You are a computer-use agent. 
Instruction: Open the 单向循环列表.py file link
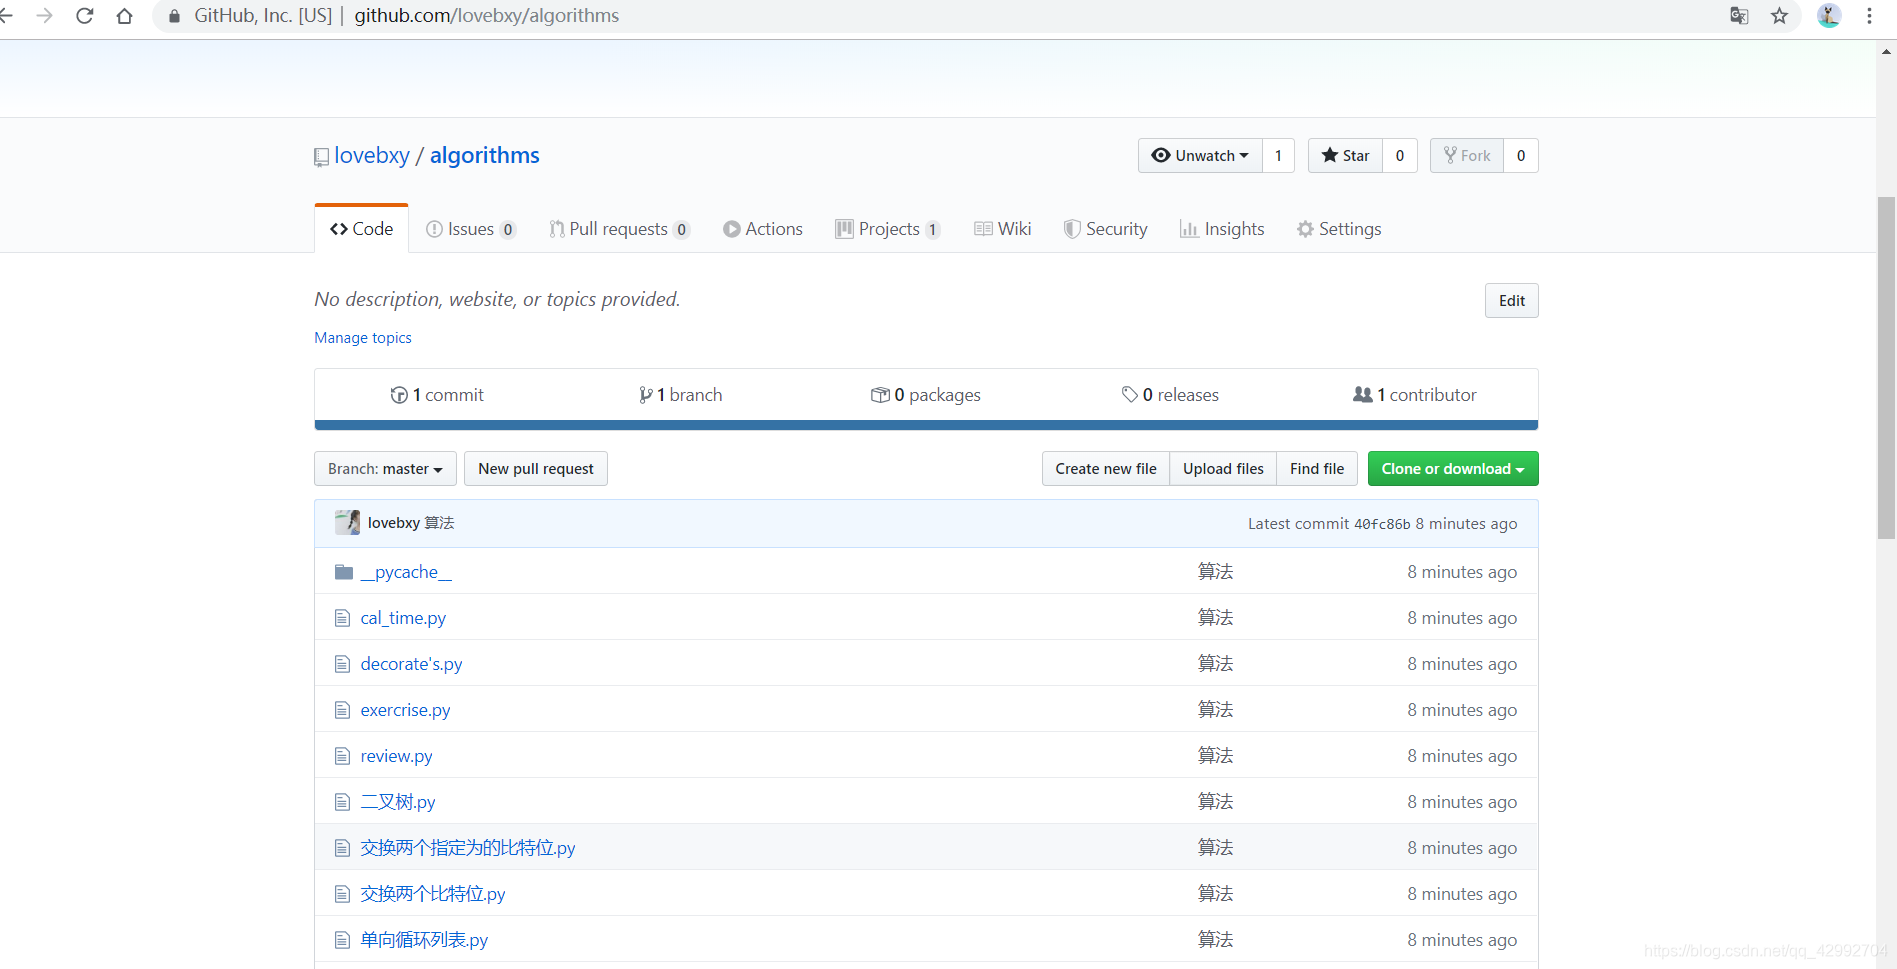pos(424,940)
